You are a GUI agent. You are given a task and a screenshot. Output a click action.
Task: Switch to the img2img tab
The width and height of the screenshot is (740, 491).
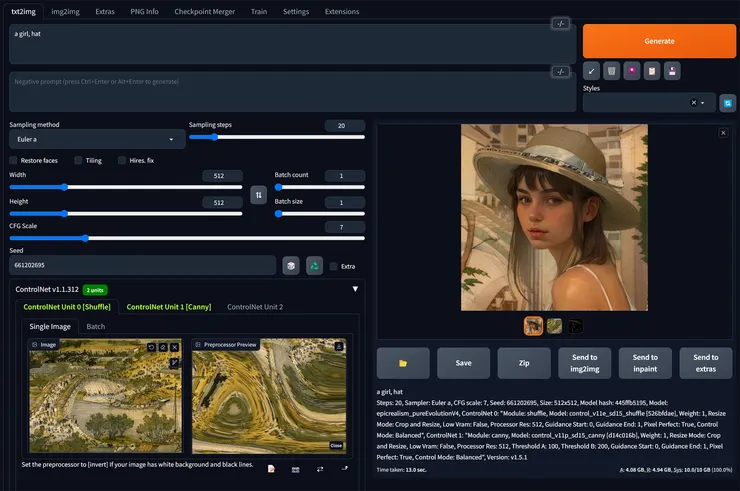pyautogui.click(x=64, y=12)
